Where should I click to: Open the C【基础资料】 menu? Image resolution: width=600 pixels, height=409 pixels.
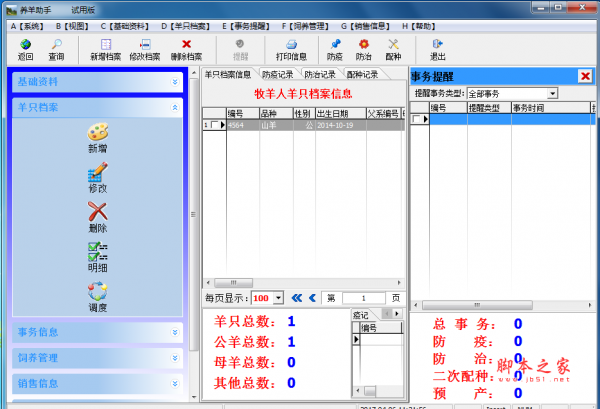(124, 26)
